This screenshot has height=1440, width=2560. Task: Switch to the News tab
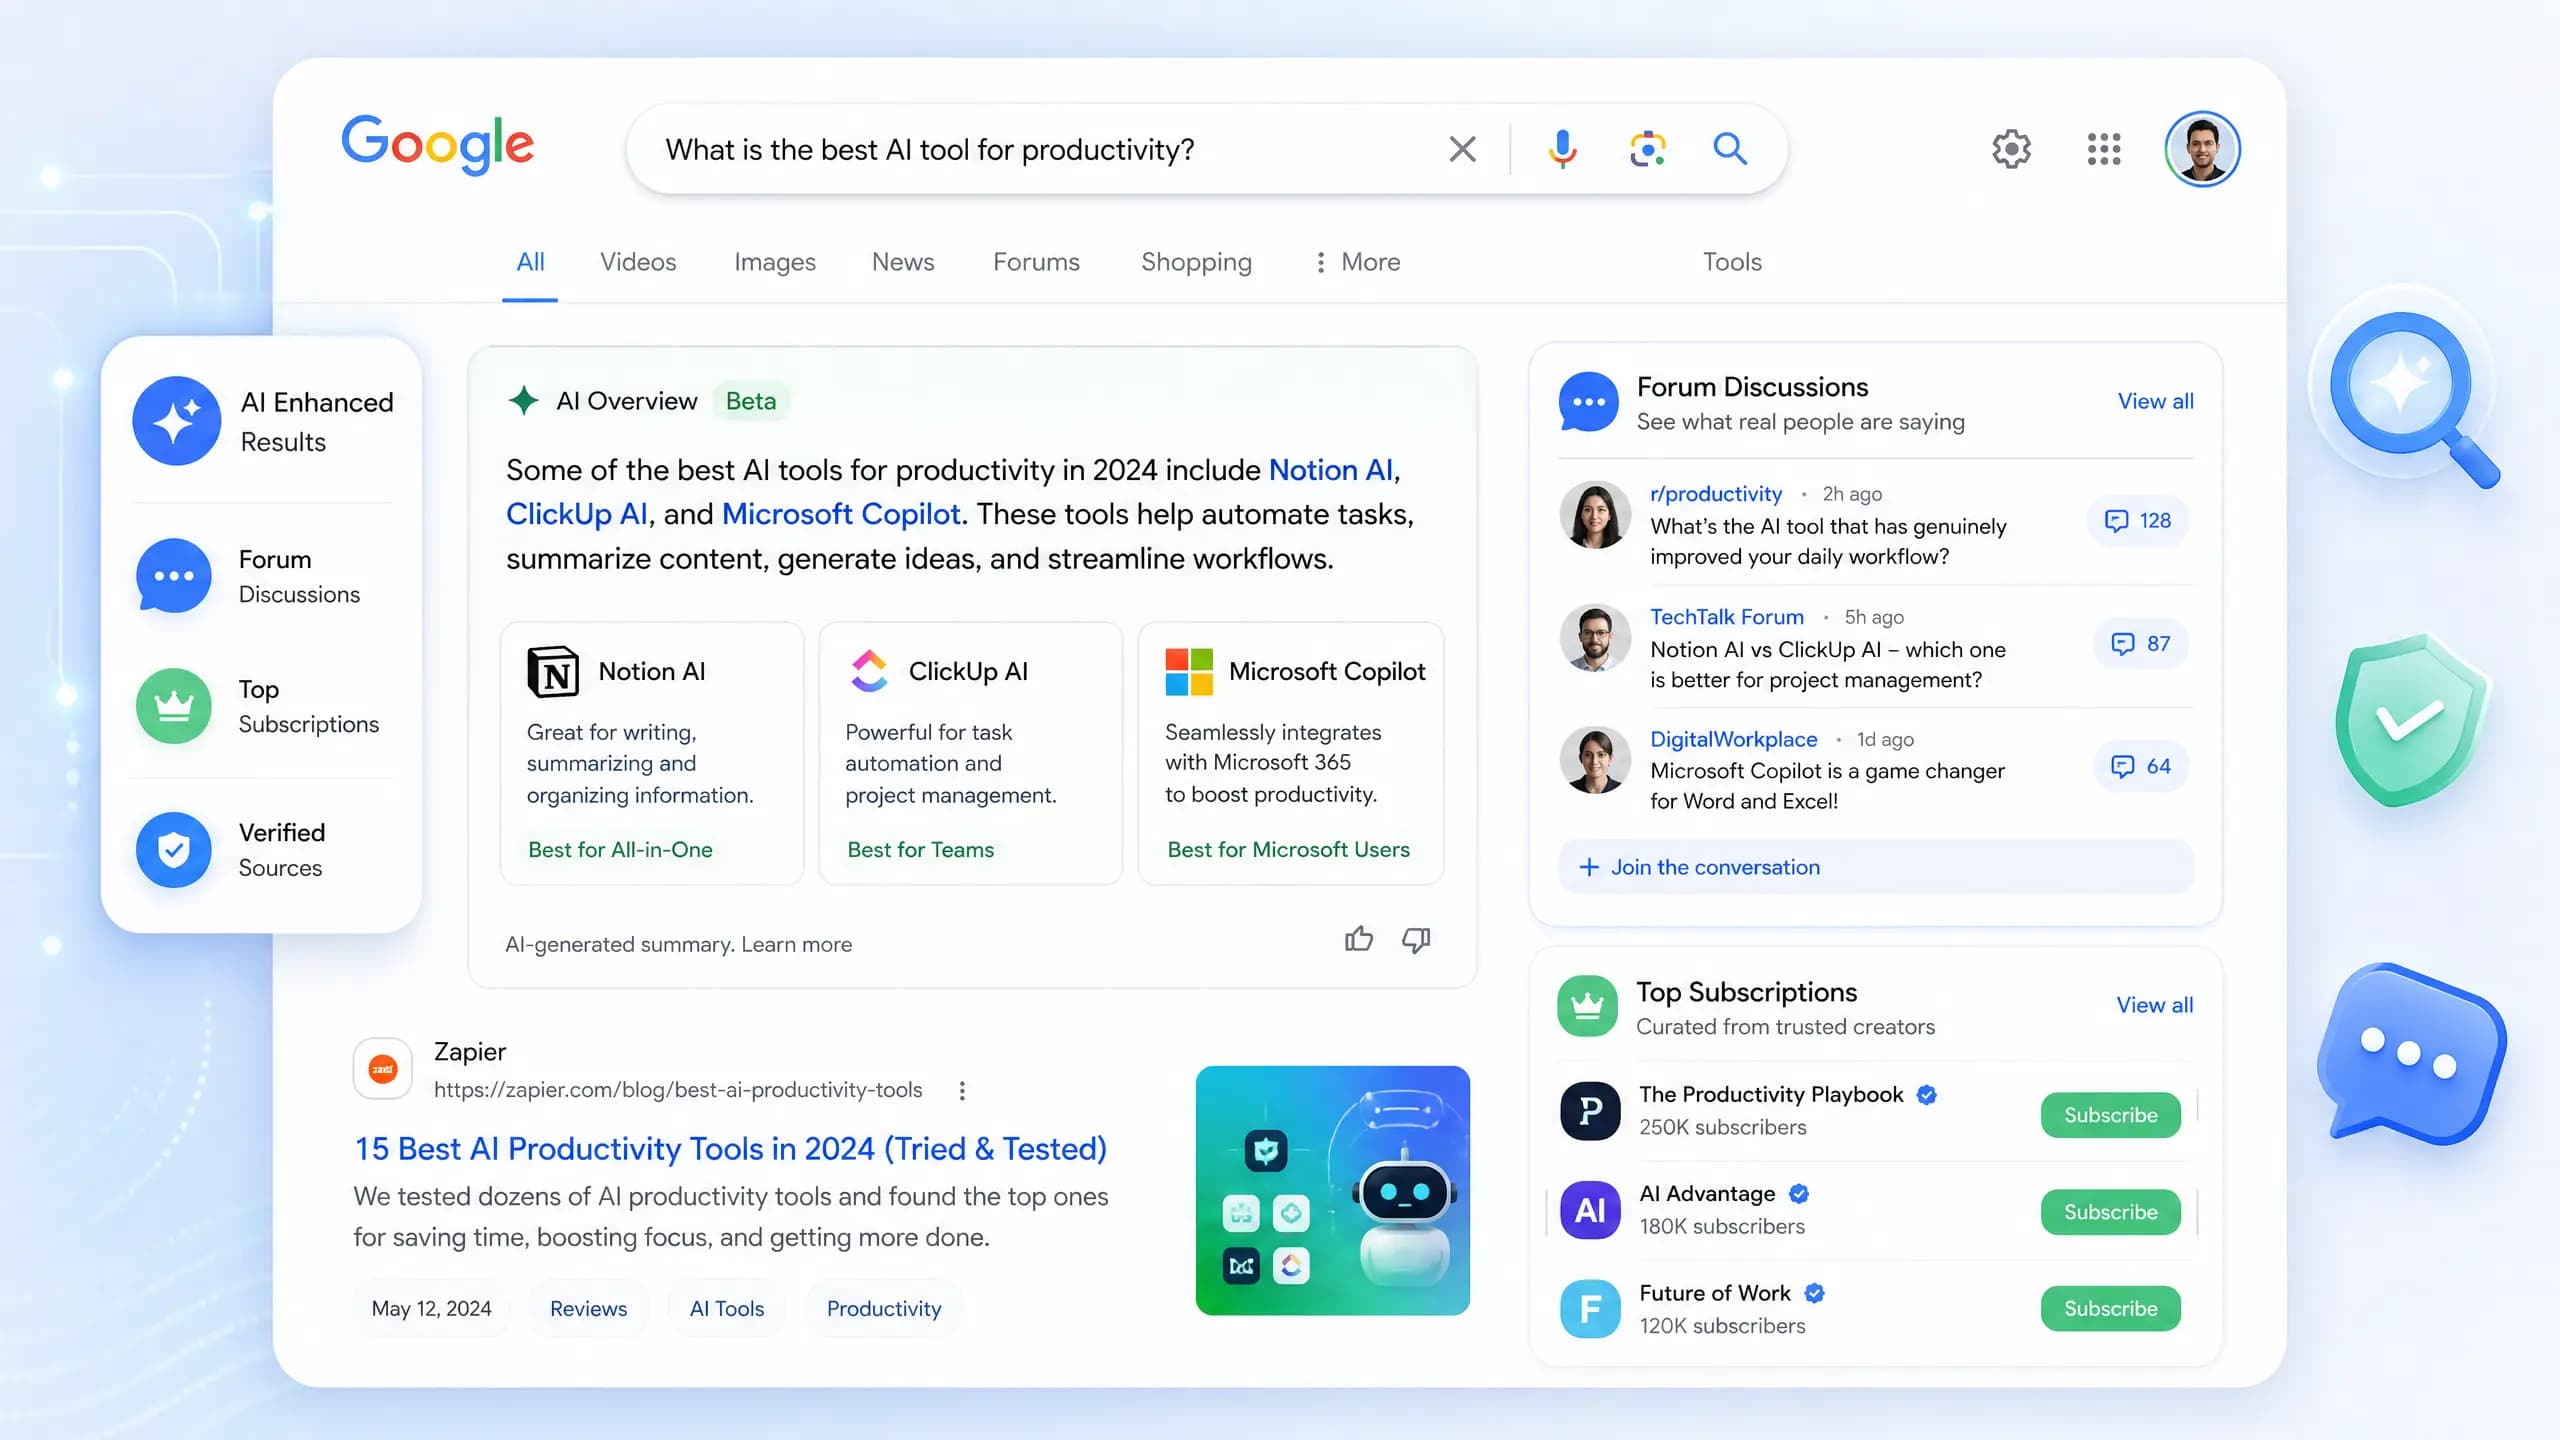coord(903,262)
